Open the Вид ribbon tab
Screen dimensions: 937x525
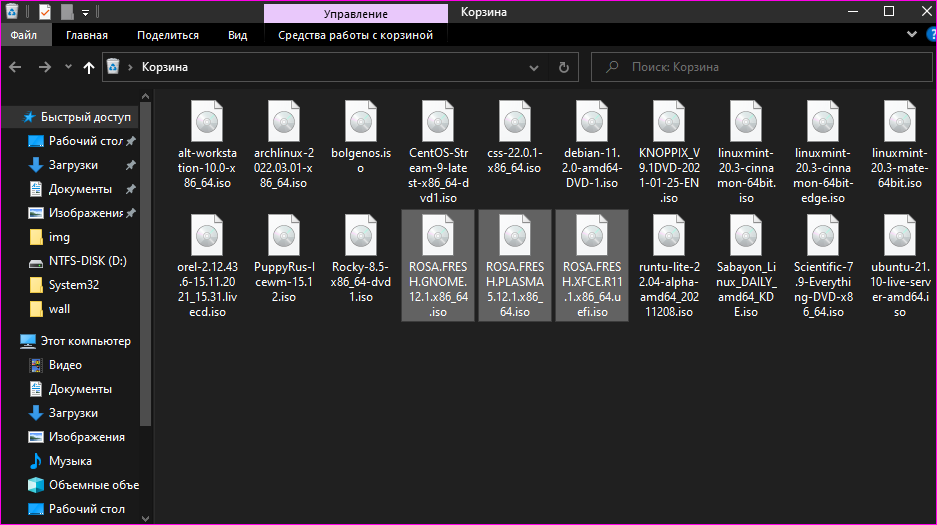click(237, 35)
